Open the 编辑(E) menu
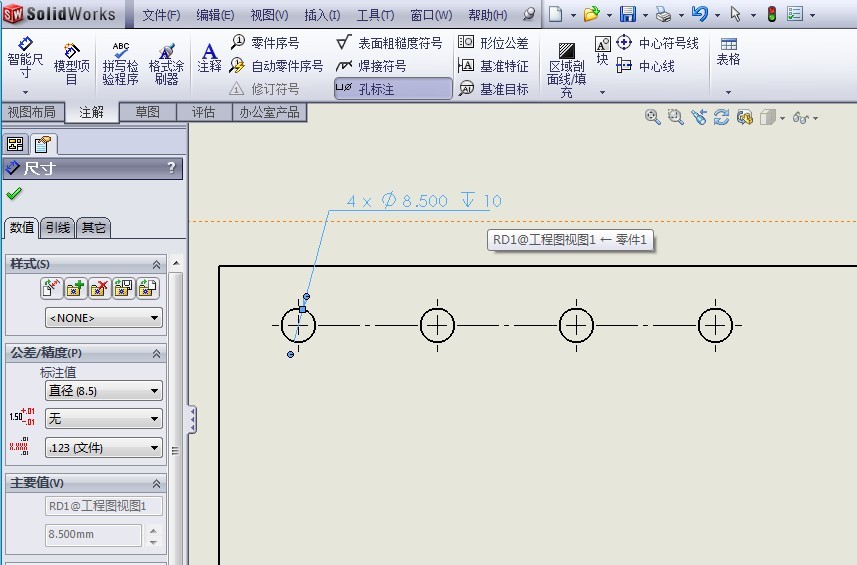The height and width of the screenshot is (565, 857). (215, 15)
